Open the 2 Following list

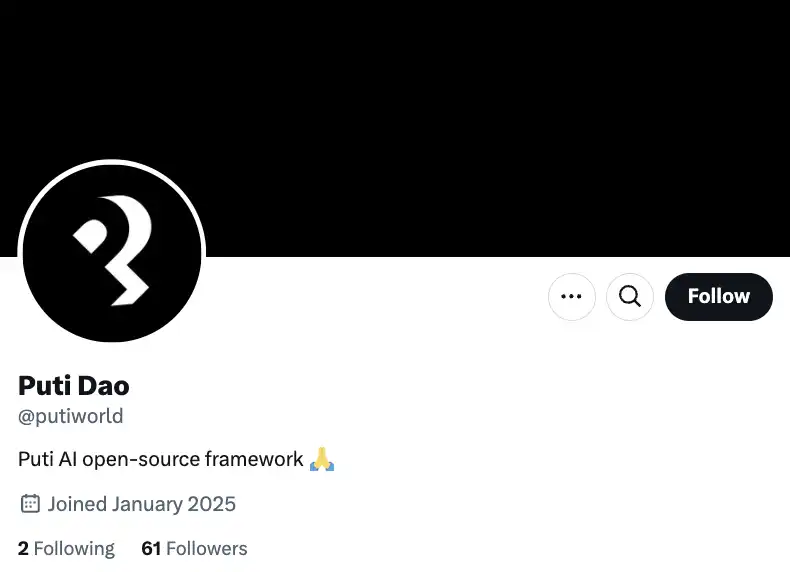[x=66, y=548]
